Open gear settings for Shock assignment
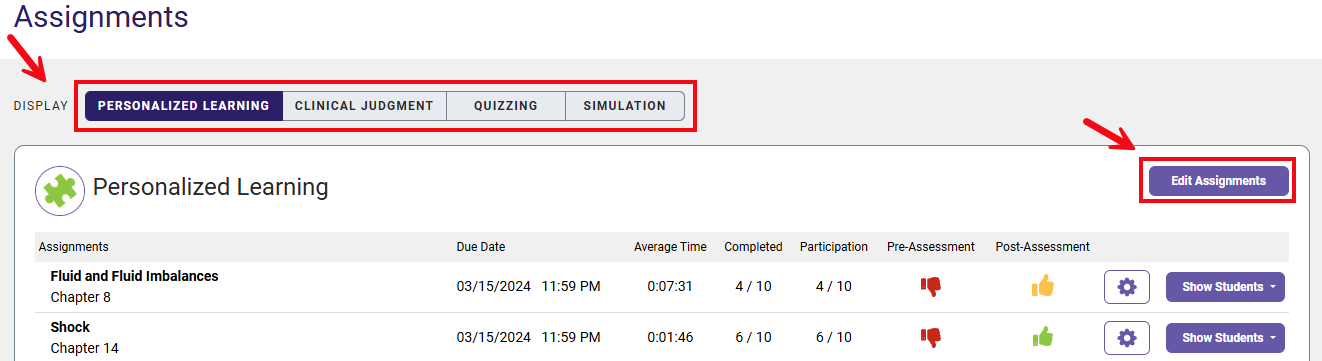The height and width of the screenshot is (361, 1322). 1127,338
